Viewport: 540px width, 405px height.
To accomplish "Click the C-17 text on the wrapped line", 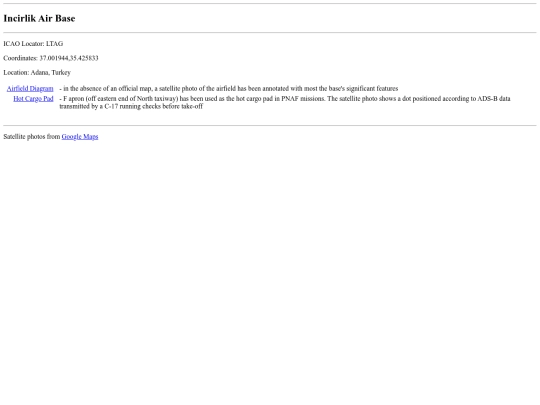I will (111, 106).
